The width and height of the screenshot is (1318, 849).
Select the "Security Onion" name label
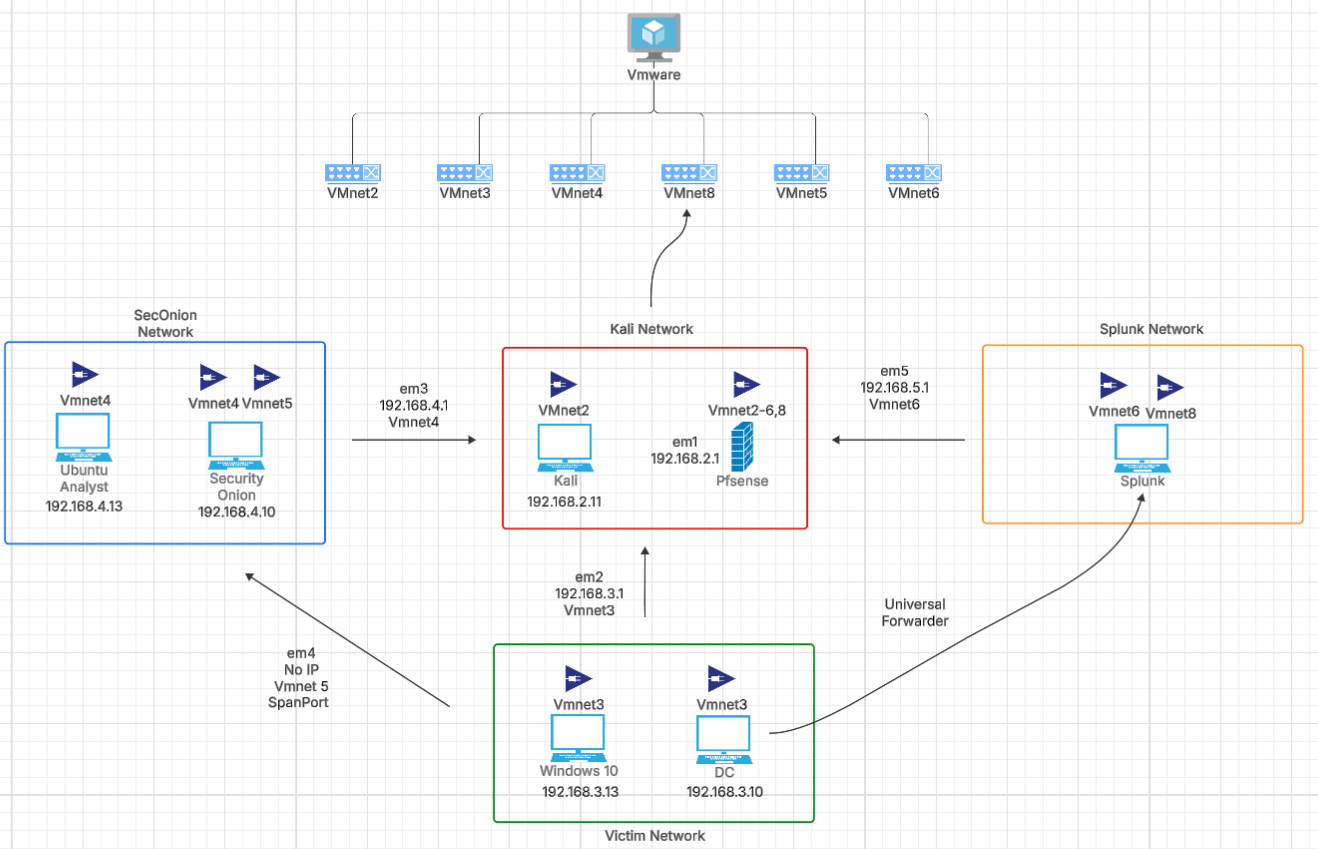236,487
